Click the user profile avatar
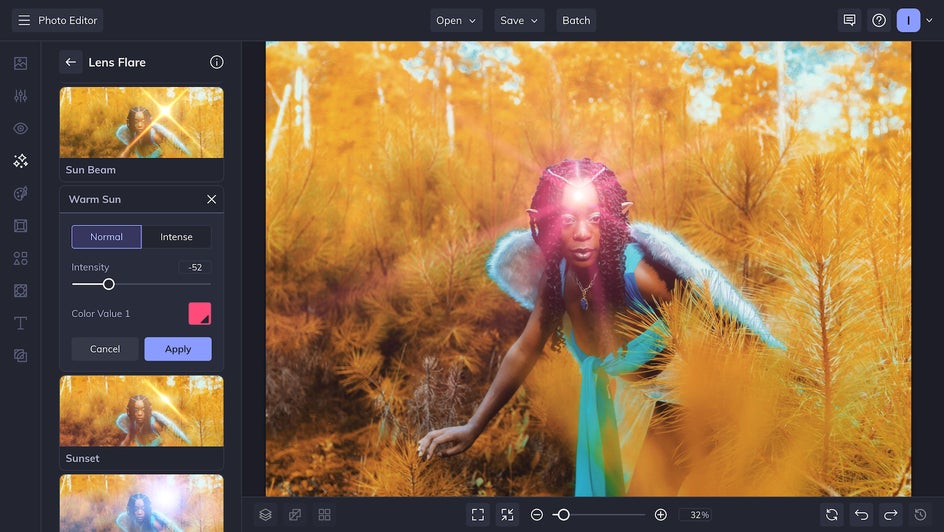Screen dimensions: 944x532 coord(908,20)
